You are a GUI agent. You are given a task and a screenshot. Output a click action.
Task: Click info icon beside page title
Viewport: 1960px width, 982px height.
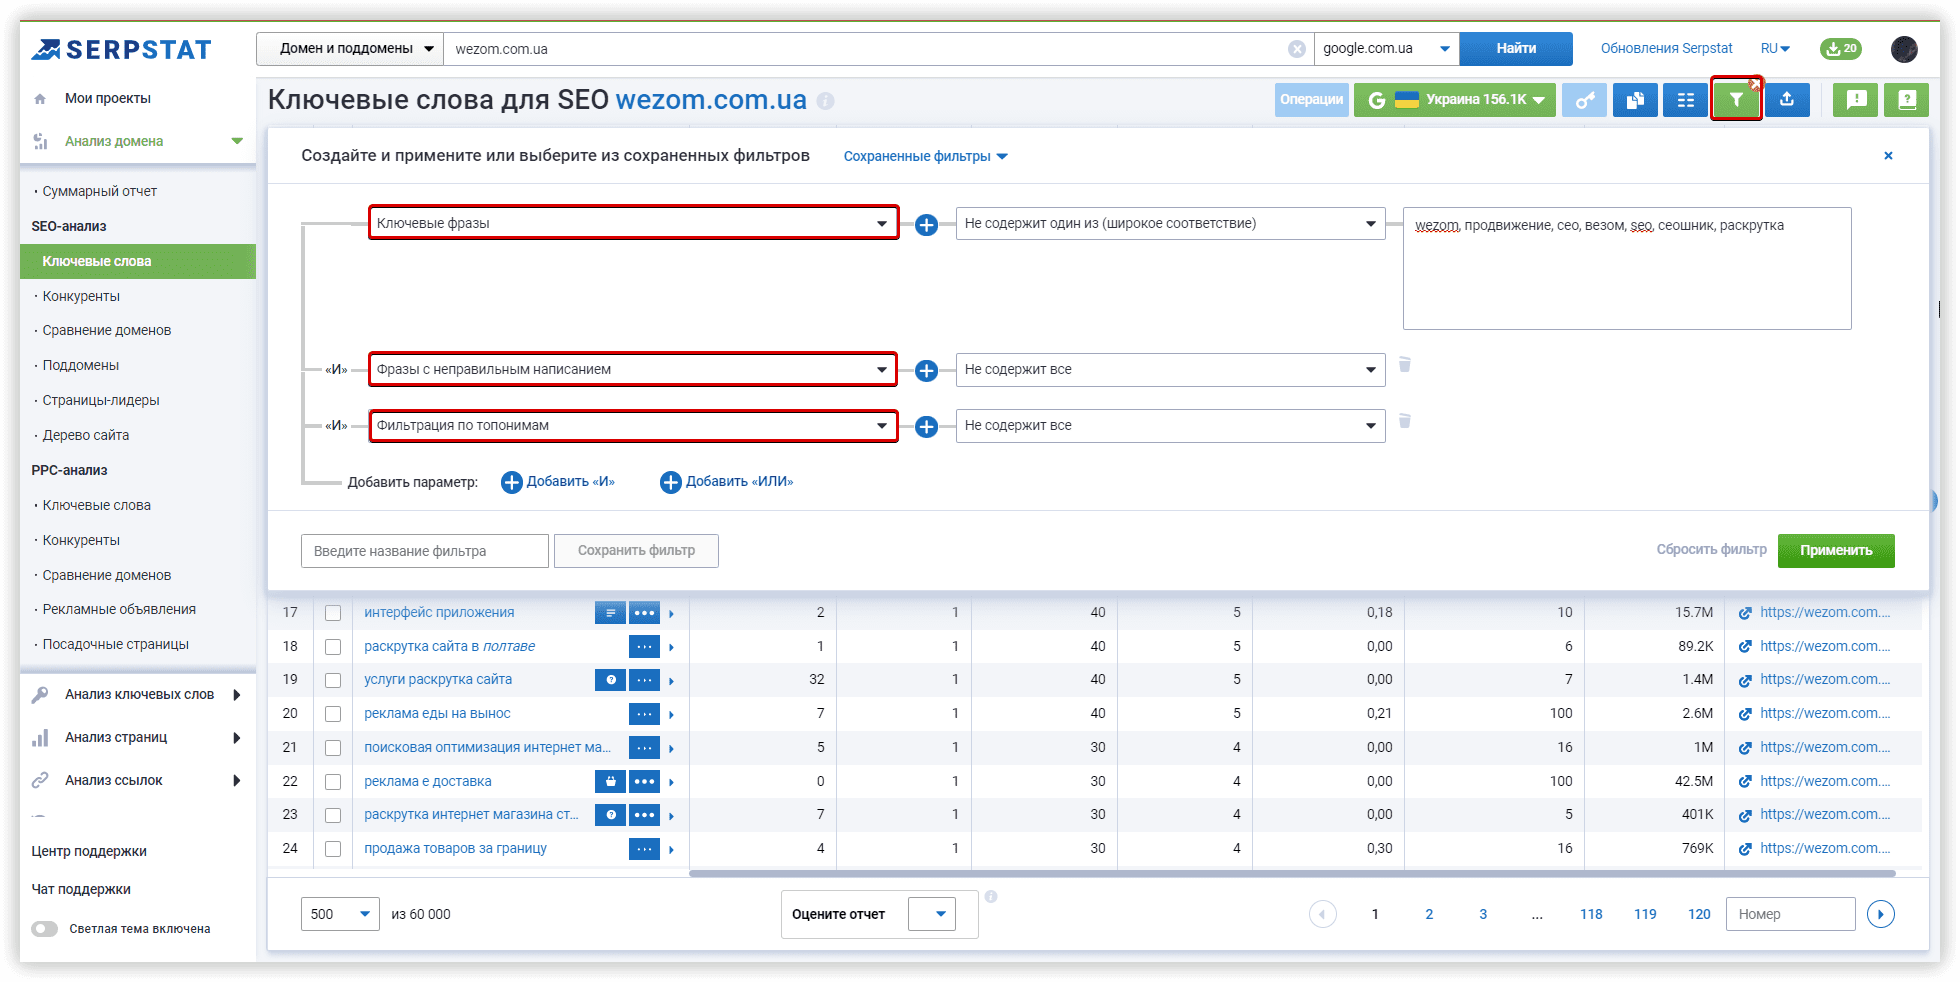[x=825, y=101]
